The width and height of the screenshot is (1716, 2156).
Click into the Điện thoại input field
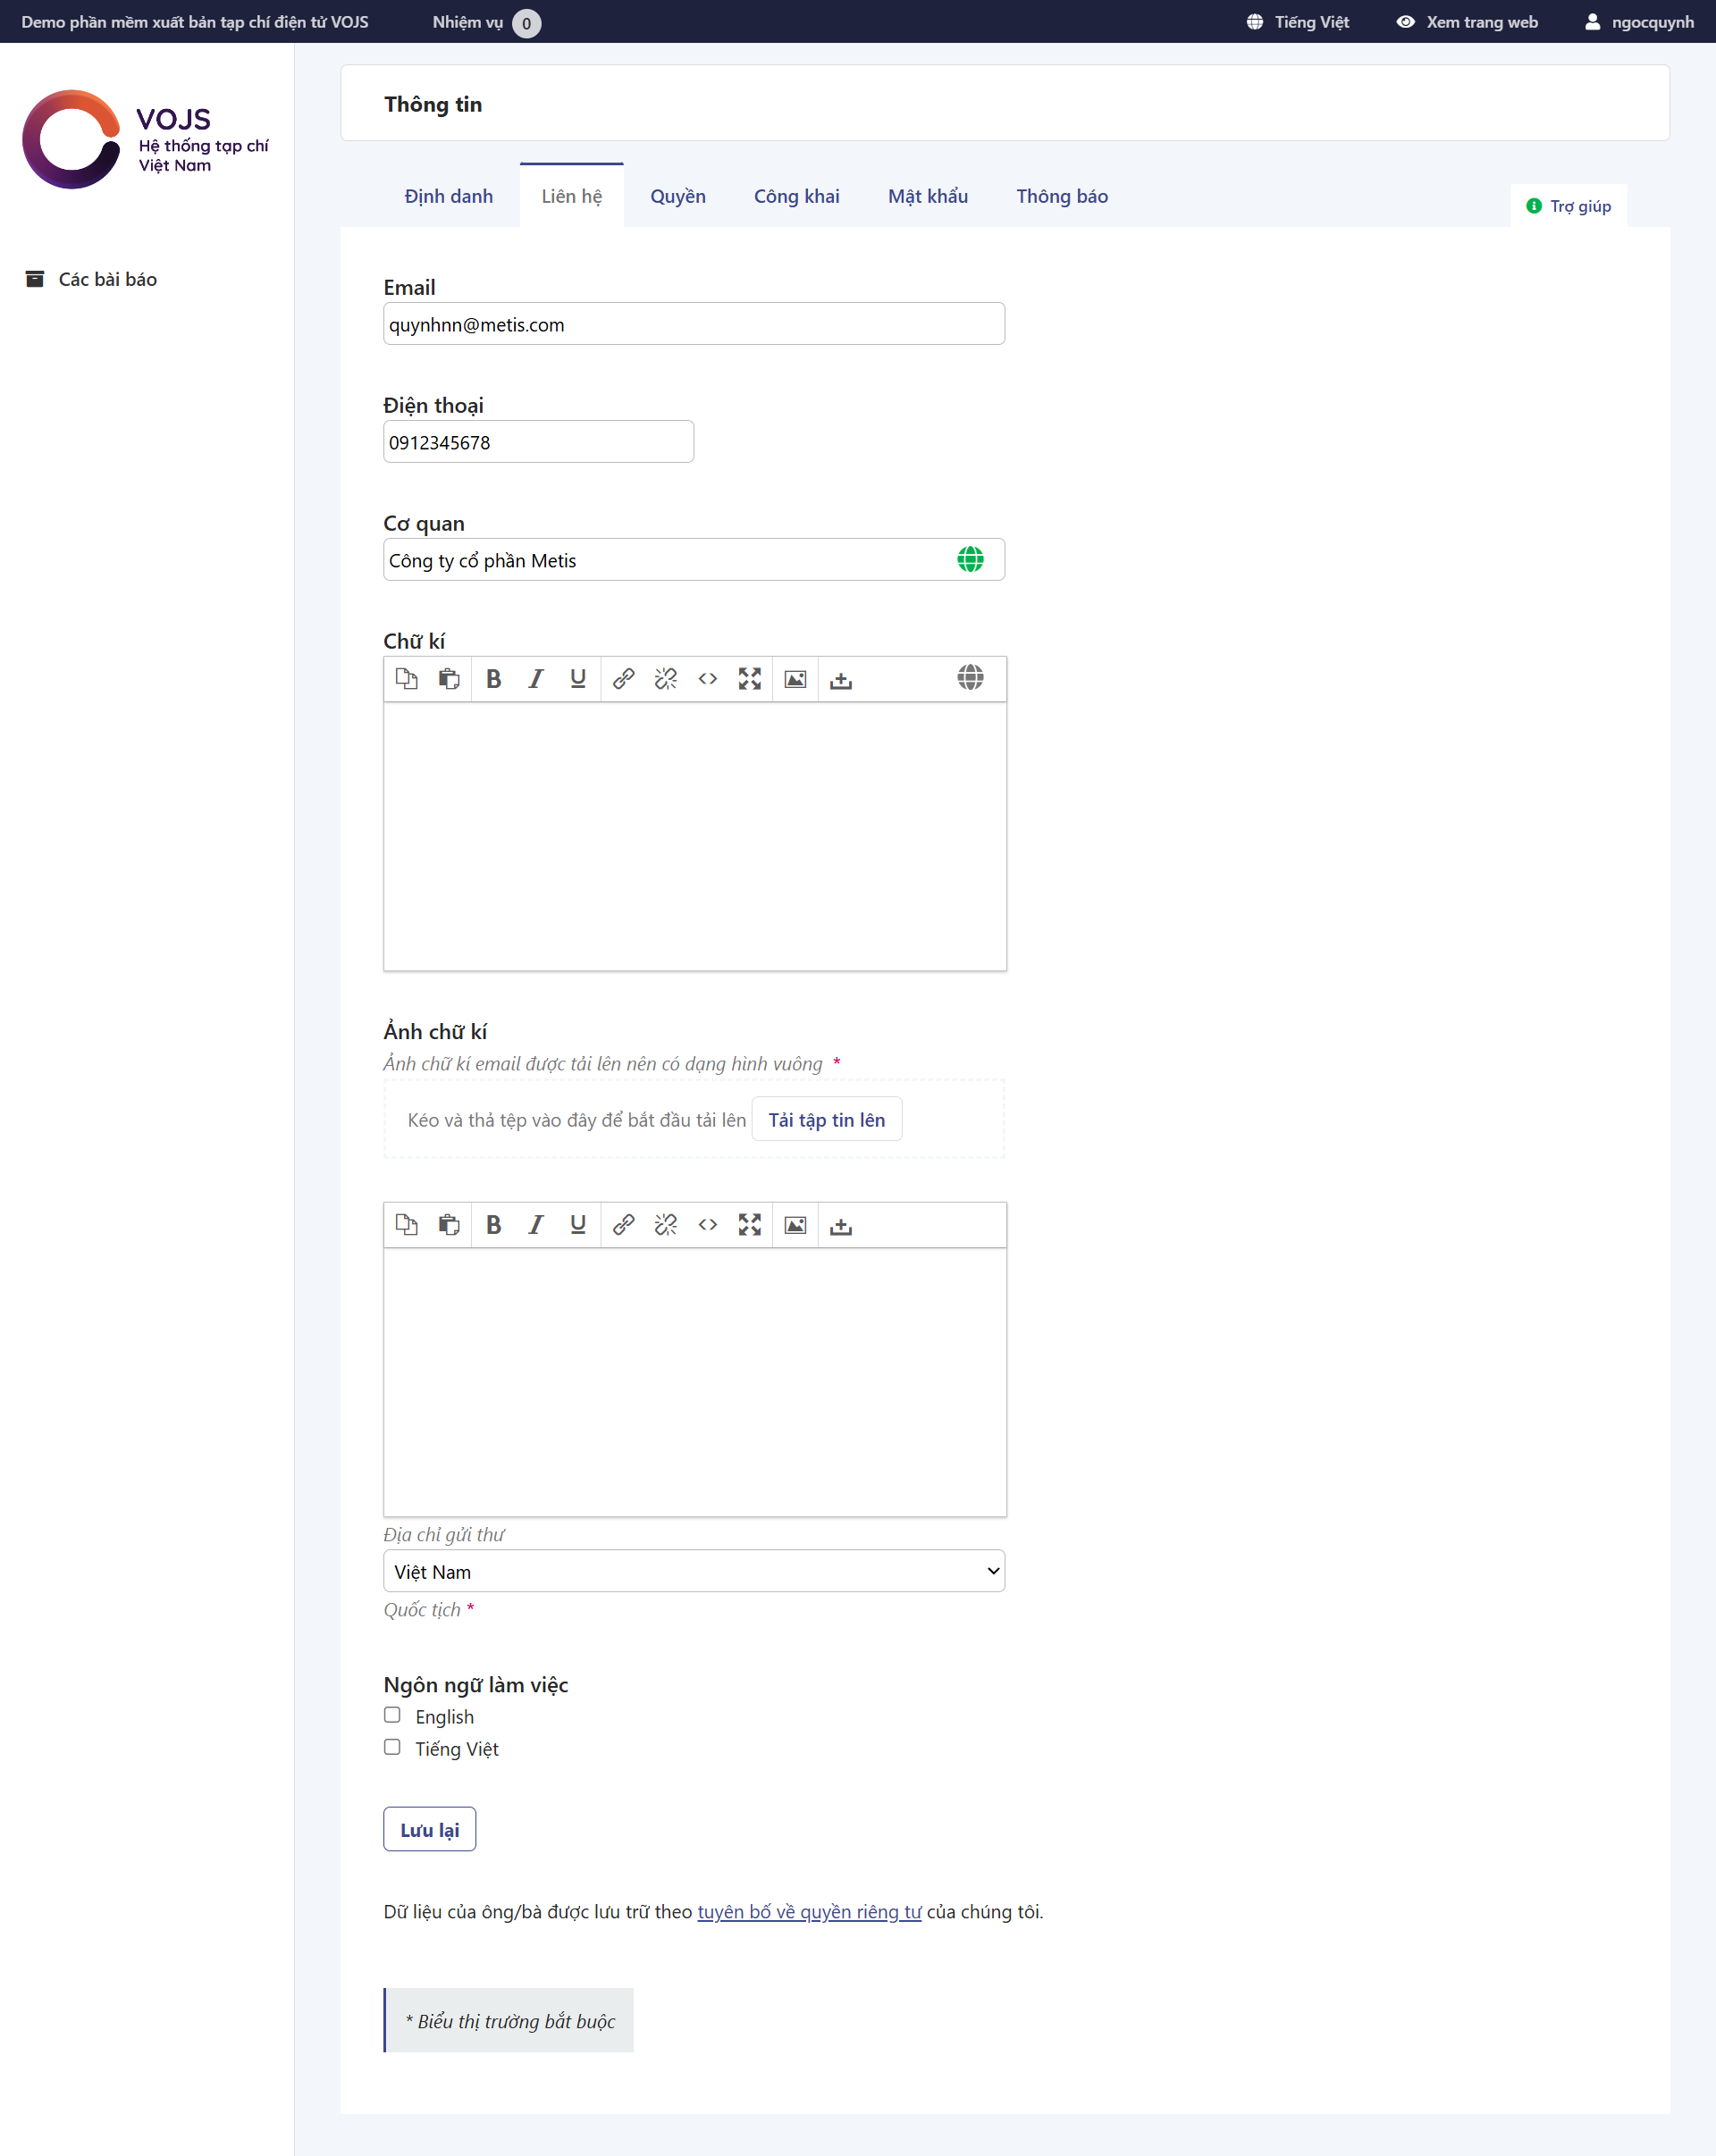[x=538, y=442]
